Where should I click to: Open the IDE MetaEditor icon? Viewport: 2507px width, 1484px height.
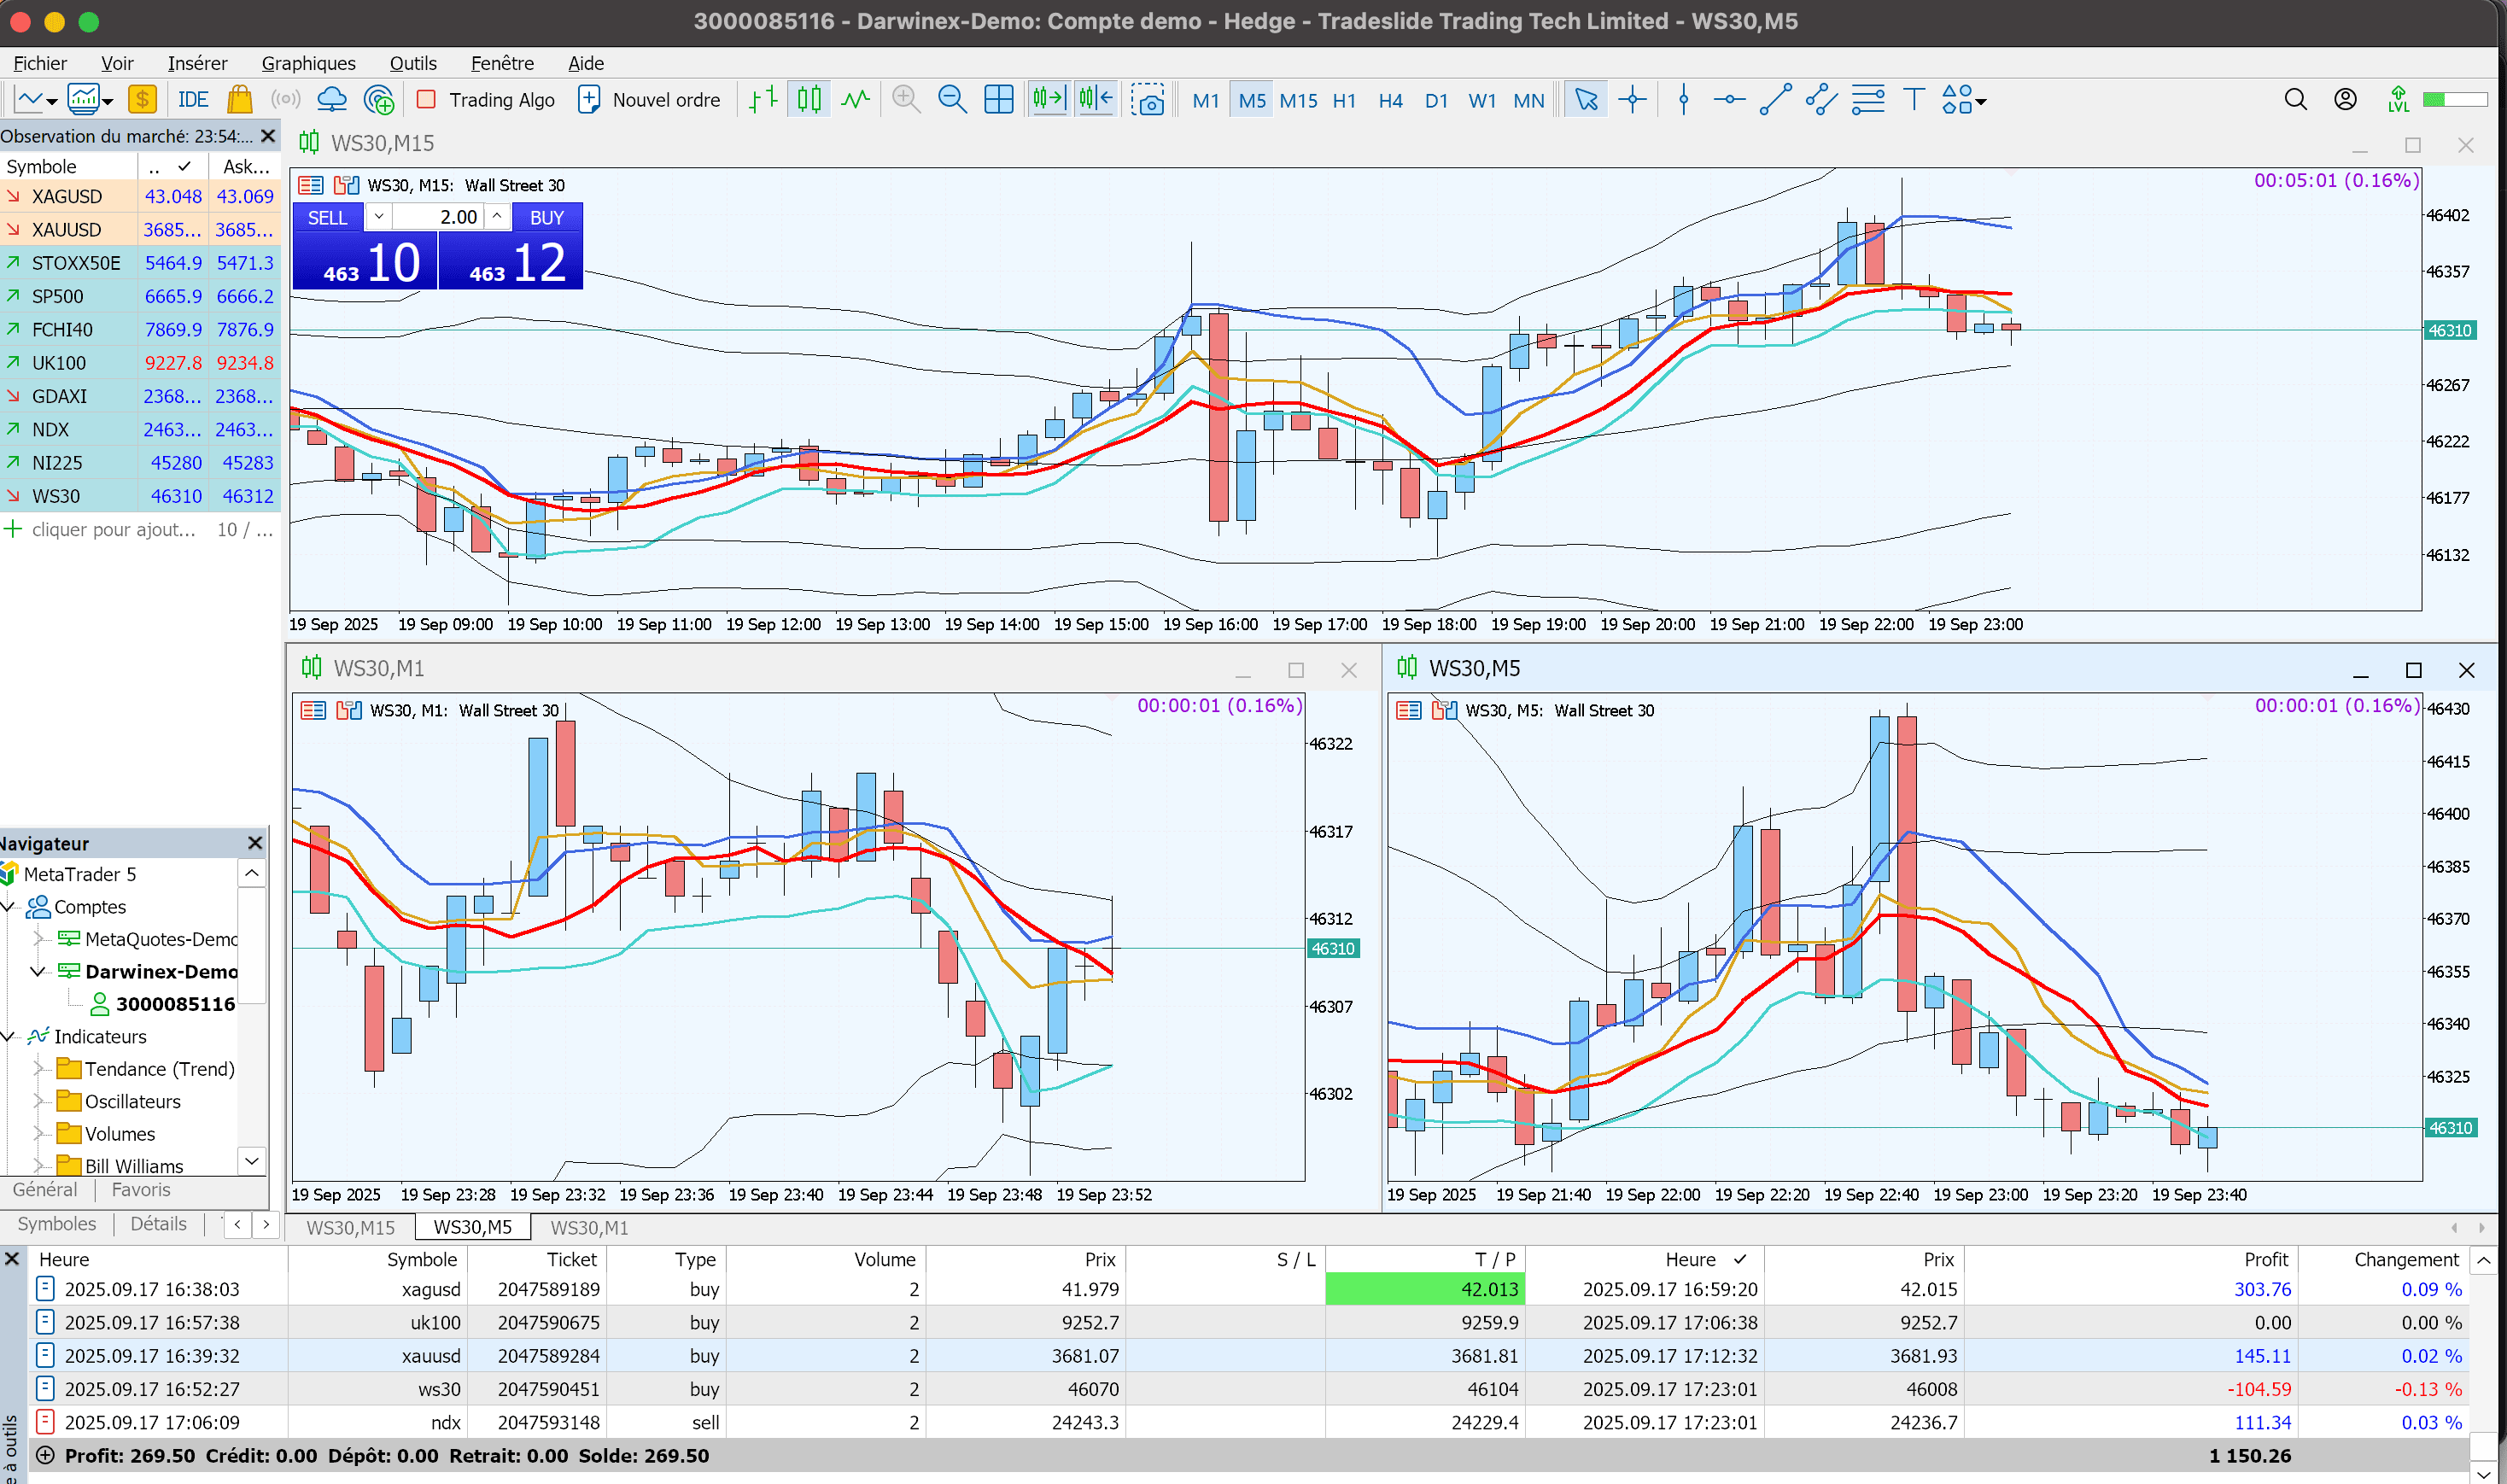click(192, 100)
